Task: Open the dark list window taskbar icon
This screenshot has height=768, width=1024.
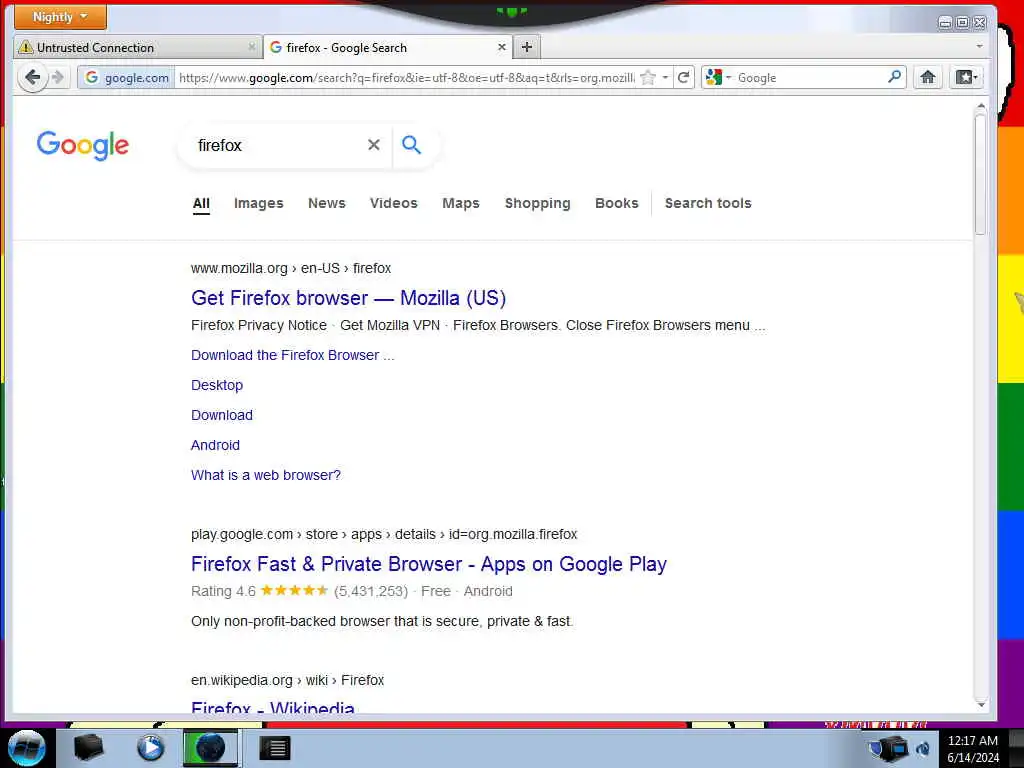Action: [274, 748]
